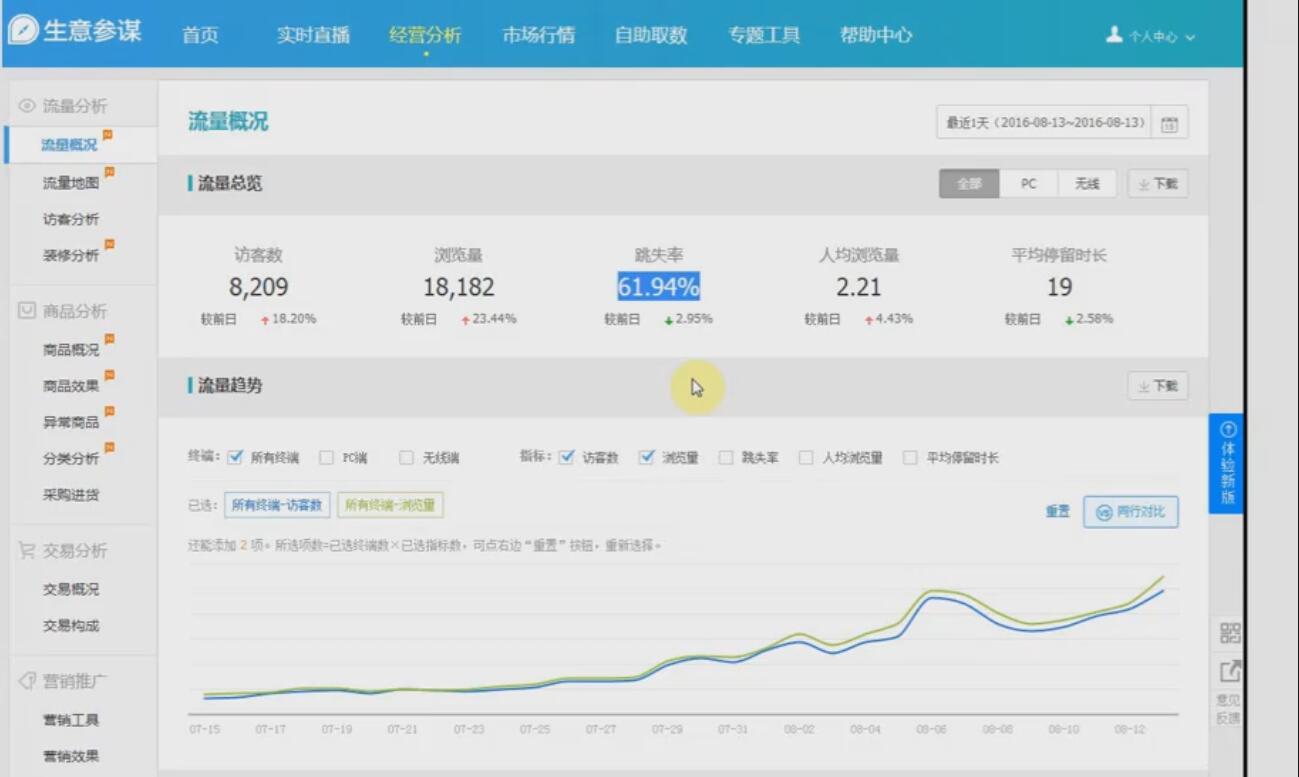Remove the 所有终端-浏览量 selected tag

pyautogui.click(x=390, y=505)
